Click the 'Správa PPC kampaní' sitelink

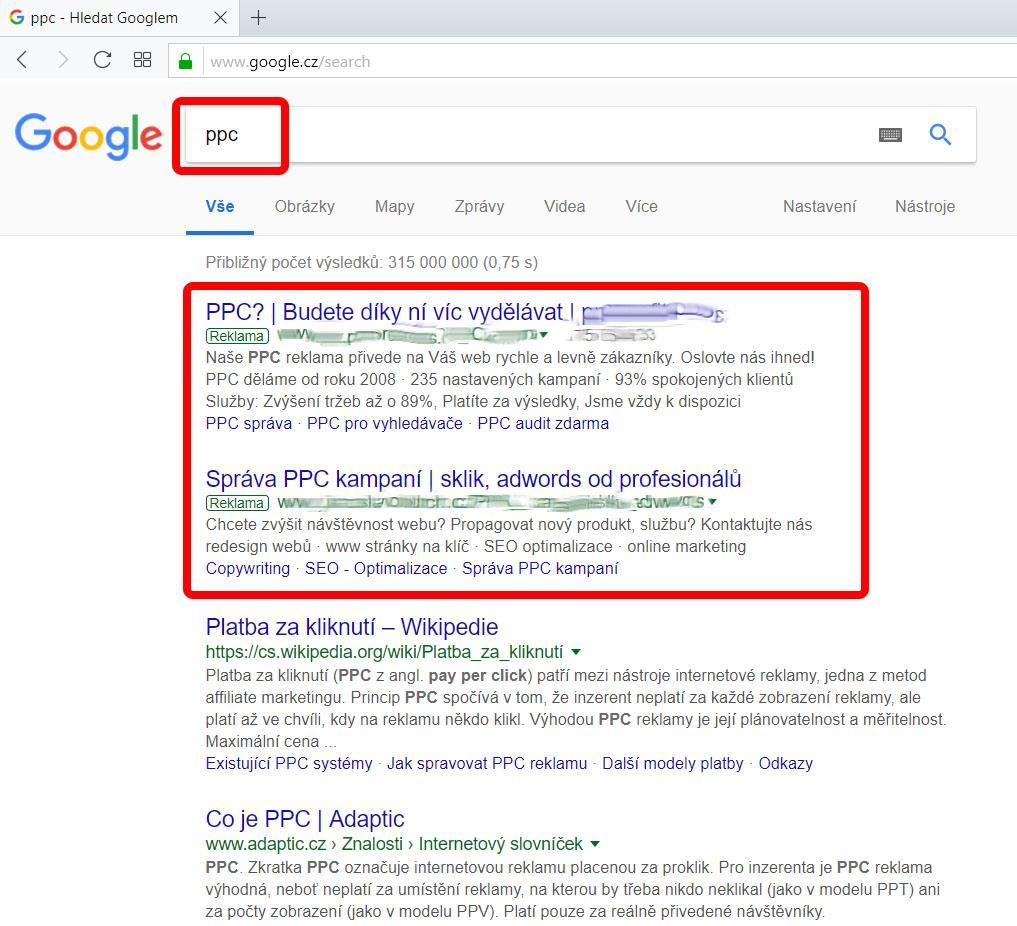point(540,569)
